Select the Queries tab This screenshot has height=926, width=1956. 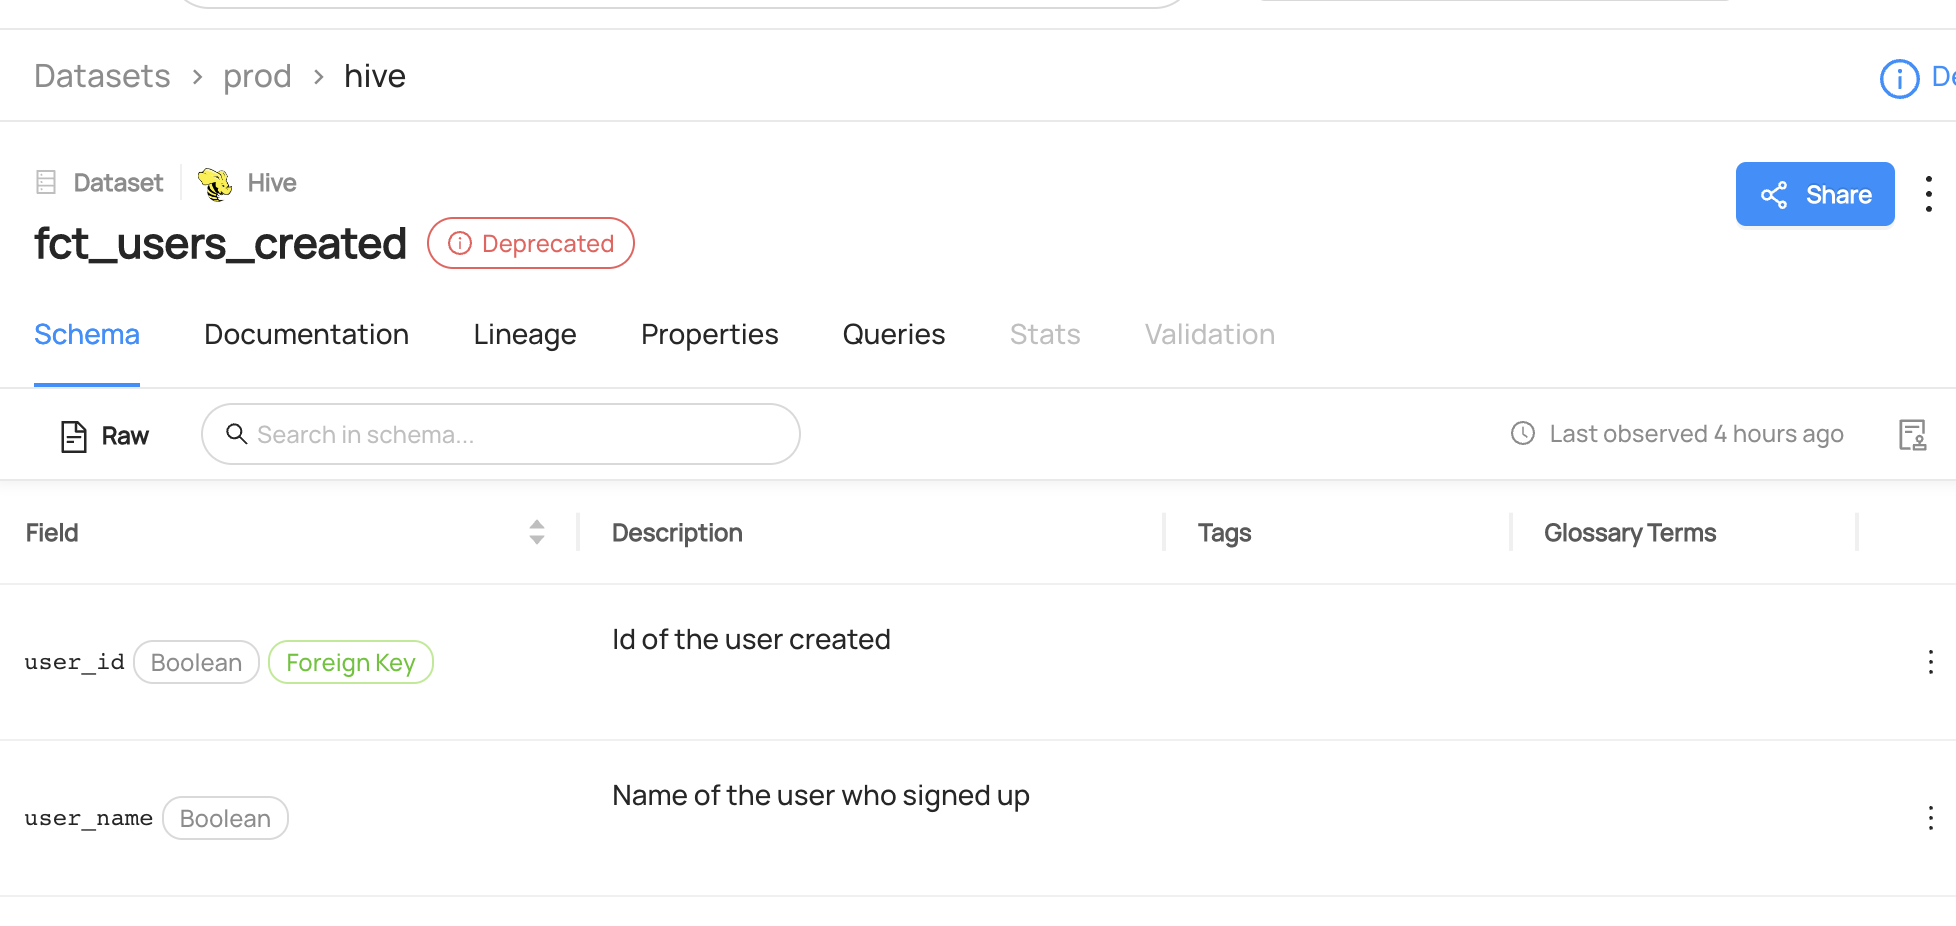coord(893,335)
